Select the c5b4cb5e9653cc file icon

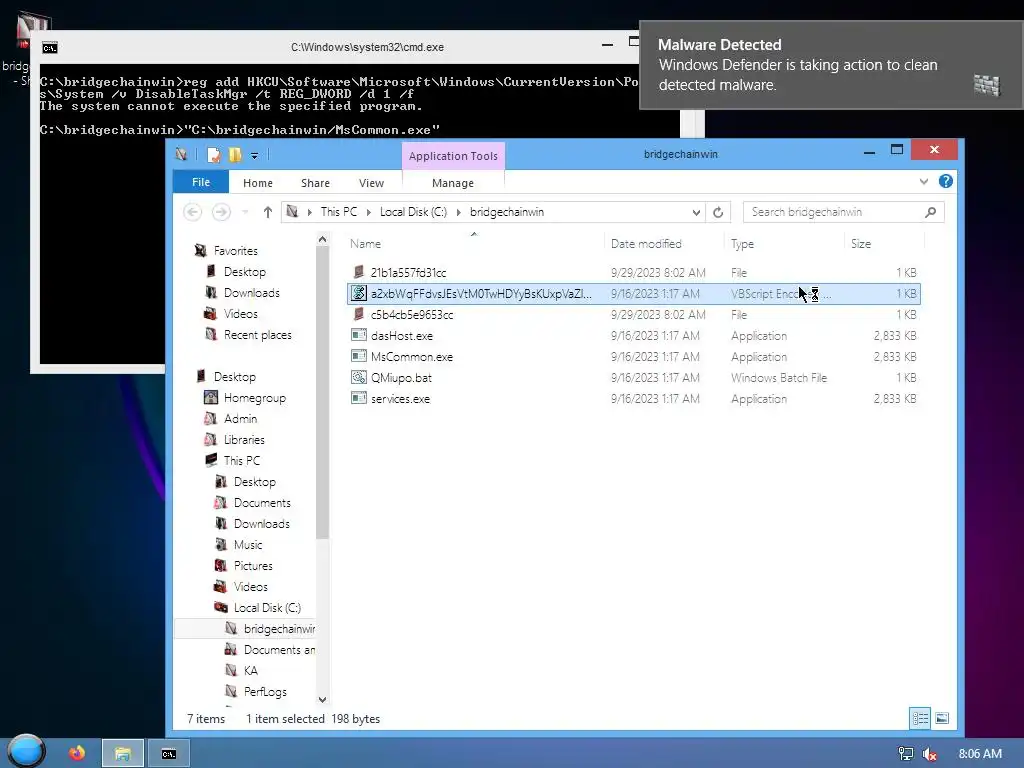(359, 314)
